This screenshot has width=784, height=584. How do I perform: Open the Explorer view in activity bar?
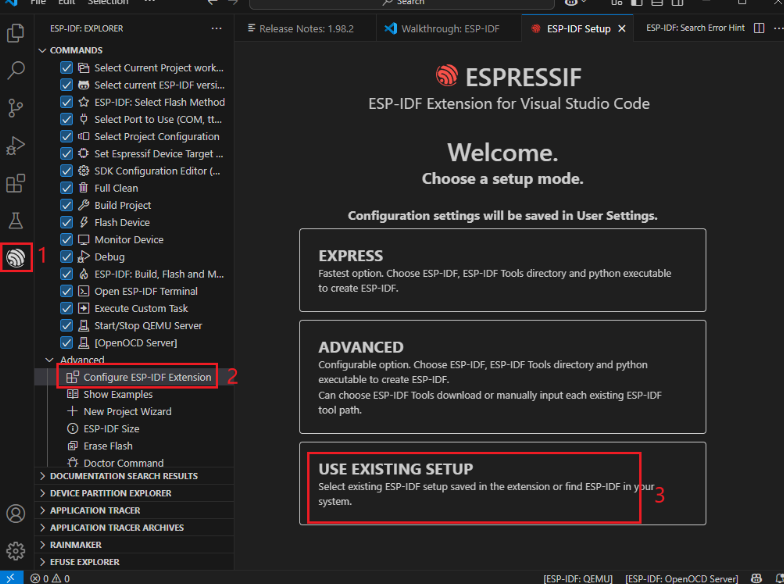tap(16, 33)
